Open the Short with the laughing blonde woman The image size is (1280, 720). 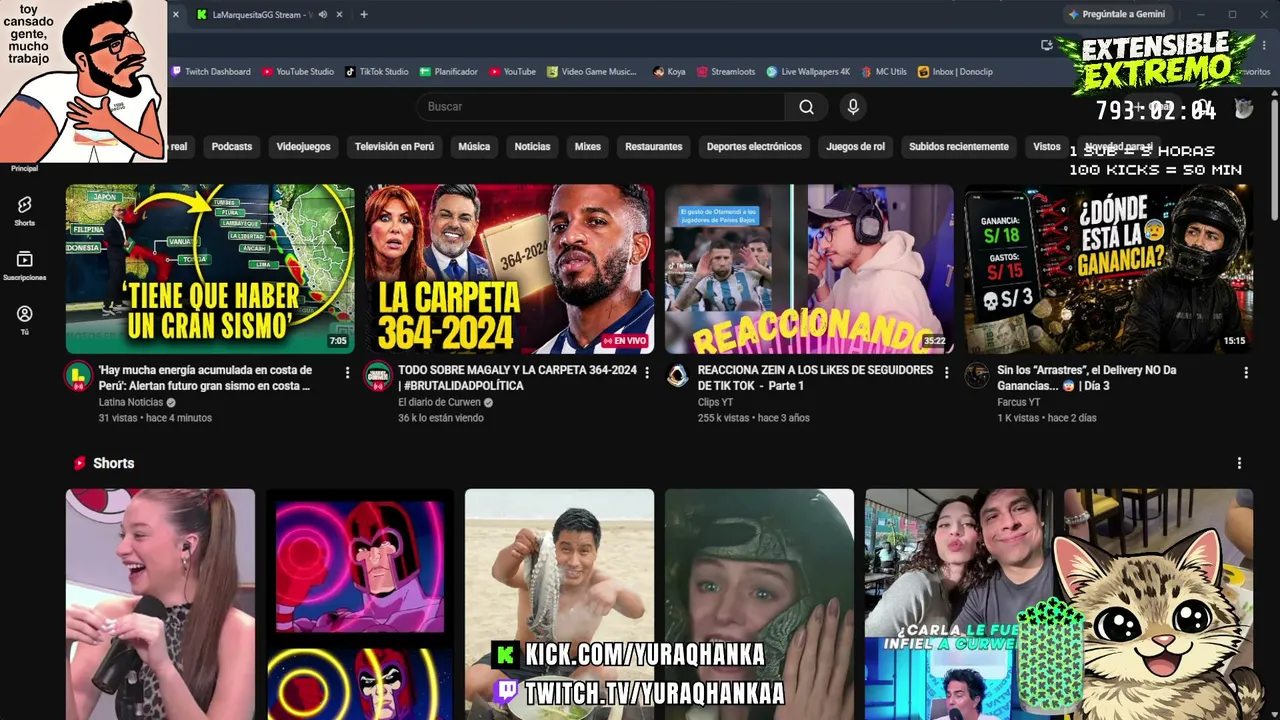tap(160, 604)
